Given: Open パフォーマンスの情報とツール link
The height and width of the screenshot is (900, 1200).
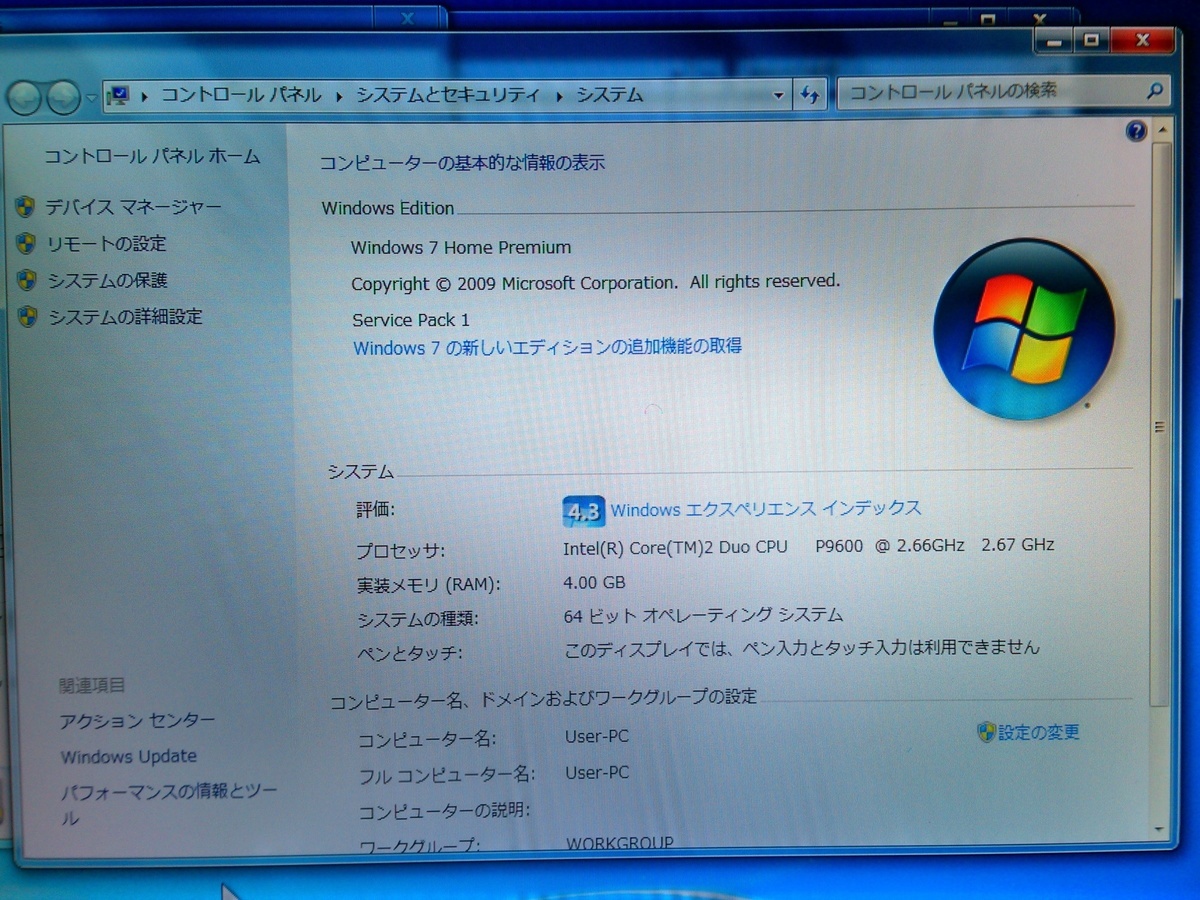Looking at the screenshot, I should coord(169,804).
